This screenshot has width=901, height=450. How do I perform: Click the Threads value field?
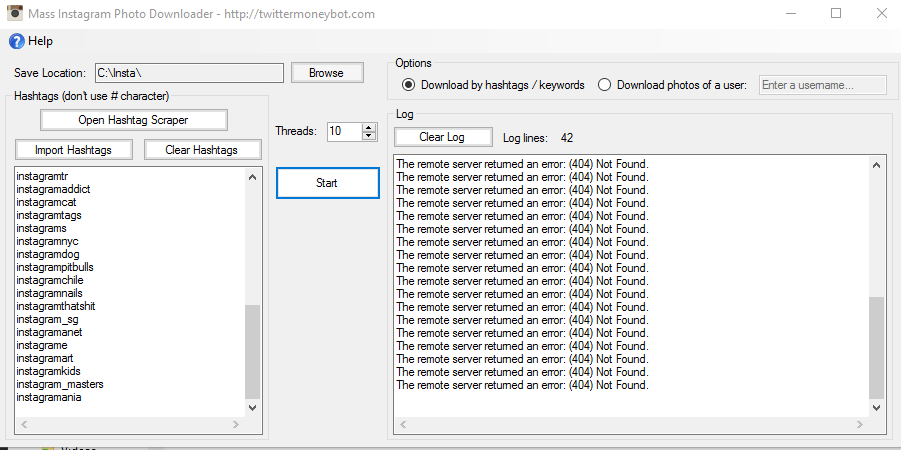point(344,131)
